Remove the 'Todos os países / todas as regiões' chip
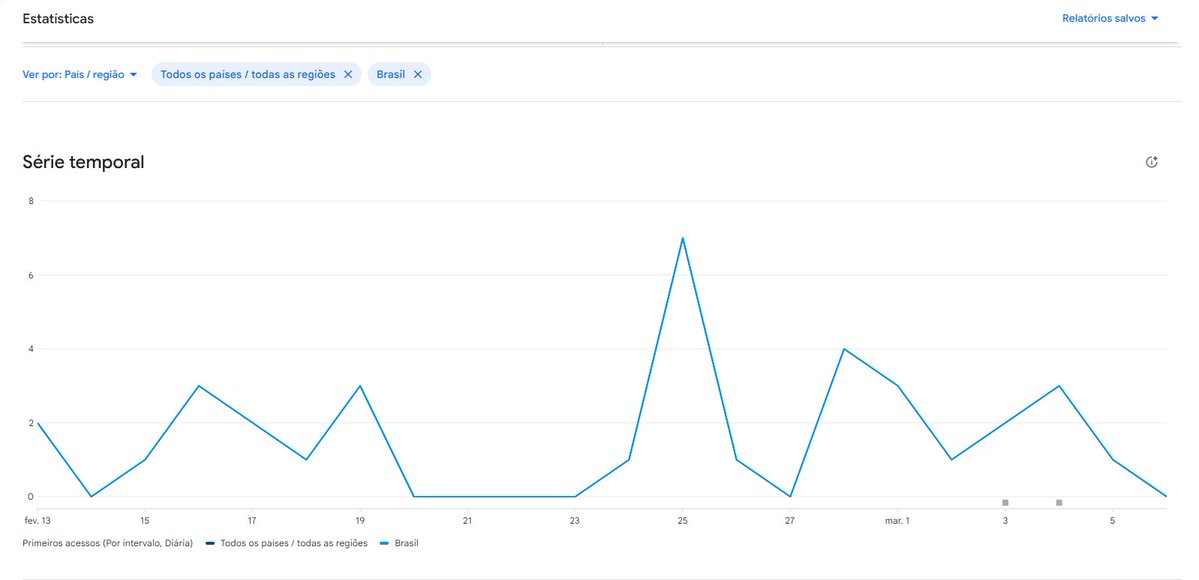Viewport: 1199px width, 580px height. pos(348,75)
